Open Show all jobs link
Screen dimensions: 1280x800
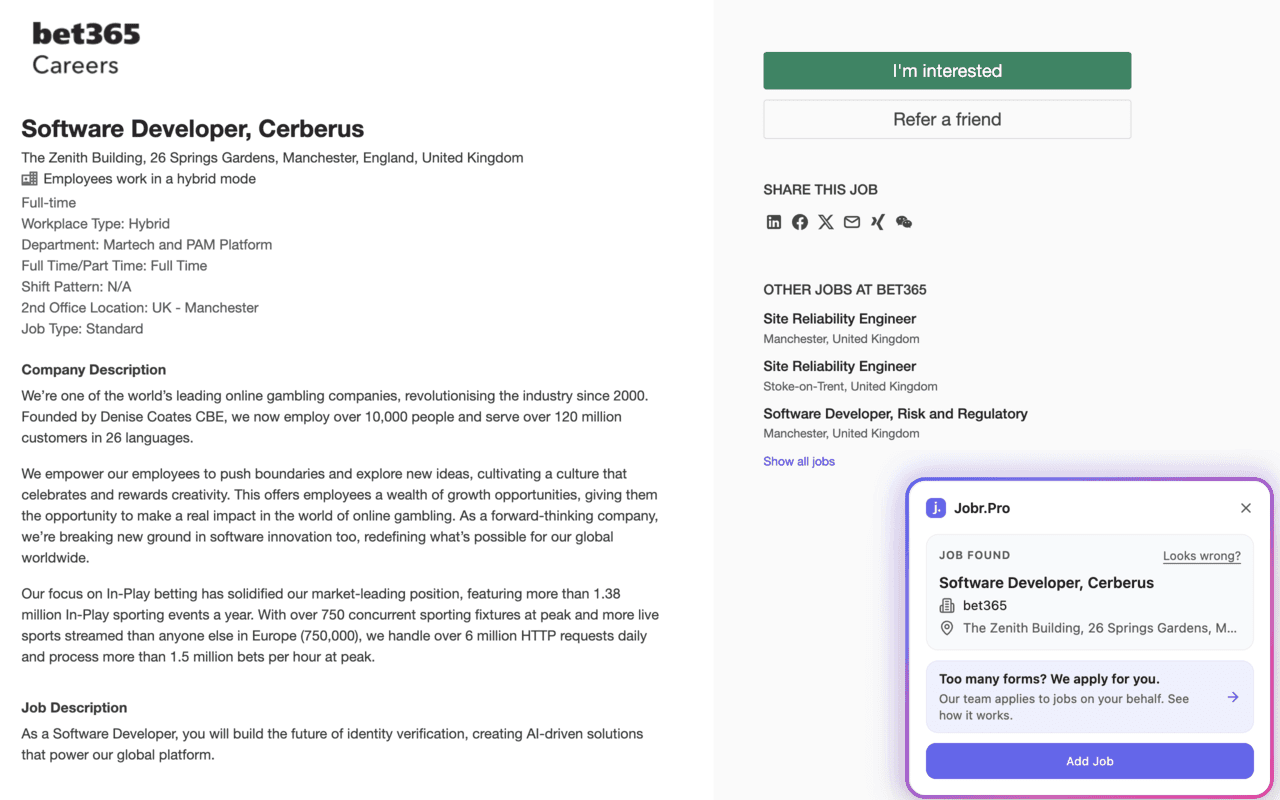point(799,461)
